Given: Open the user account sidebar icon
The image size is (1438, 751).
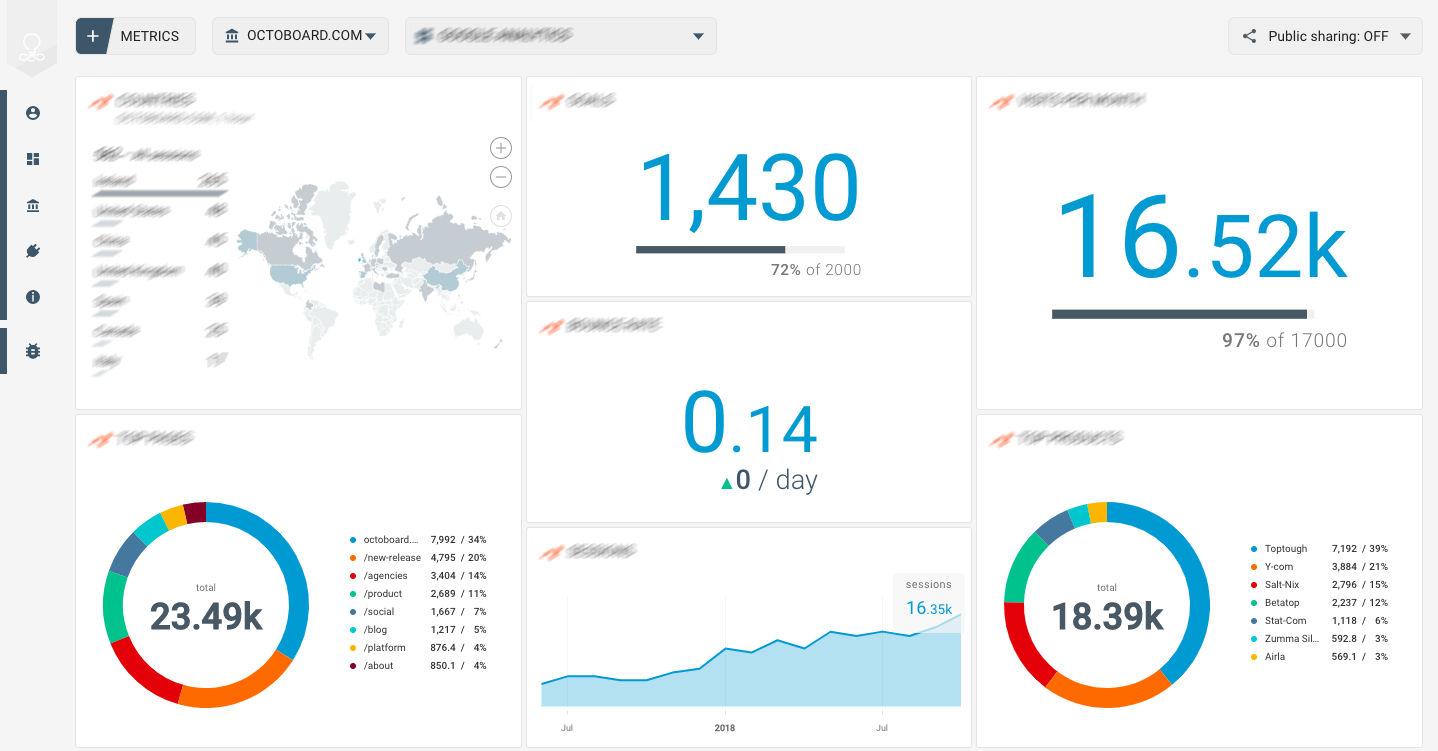Looking at the screenshot, I should pyautogui.click(x=33, y=113).
